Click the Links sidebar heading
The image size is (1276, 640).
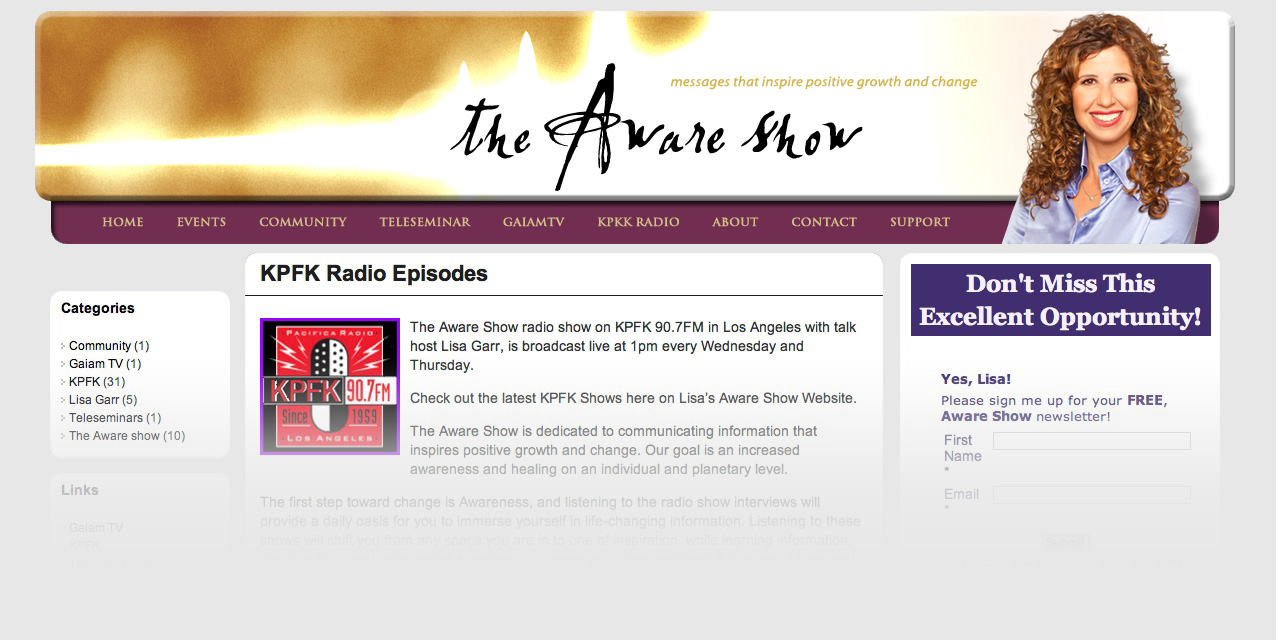point(80,490)
